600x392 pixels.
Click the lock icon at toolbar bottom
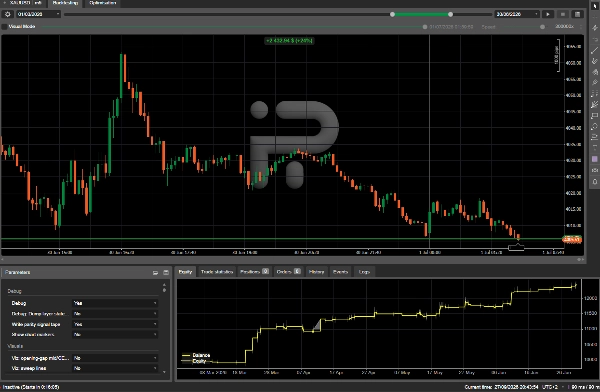[x=594, y=181]
